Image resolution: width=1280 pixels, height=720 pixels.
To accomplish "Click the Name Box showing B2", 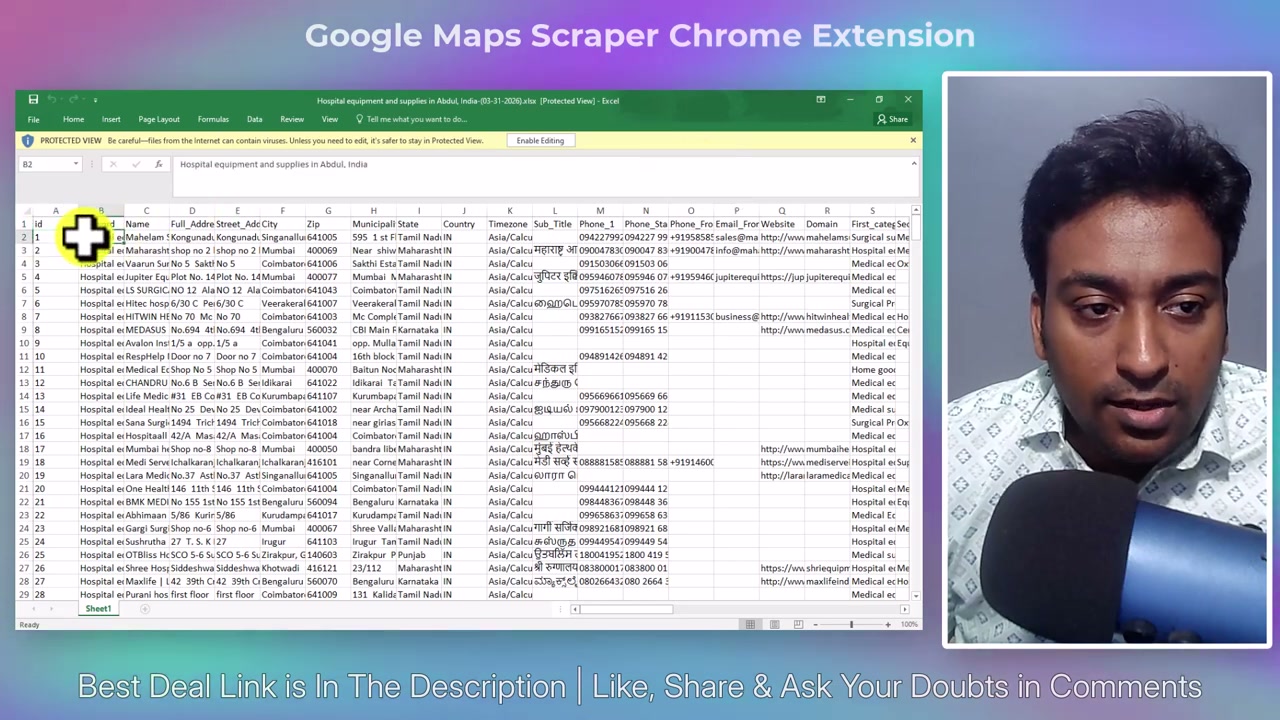I will (44, 164).
